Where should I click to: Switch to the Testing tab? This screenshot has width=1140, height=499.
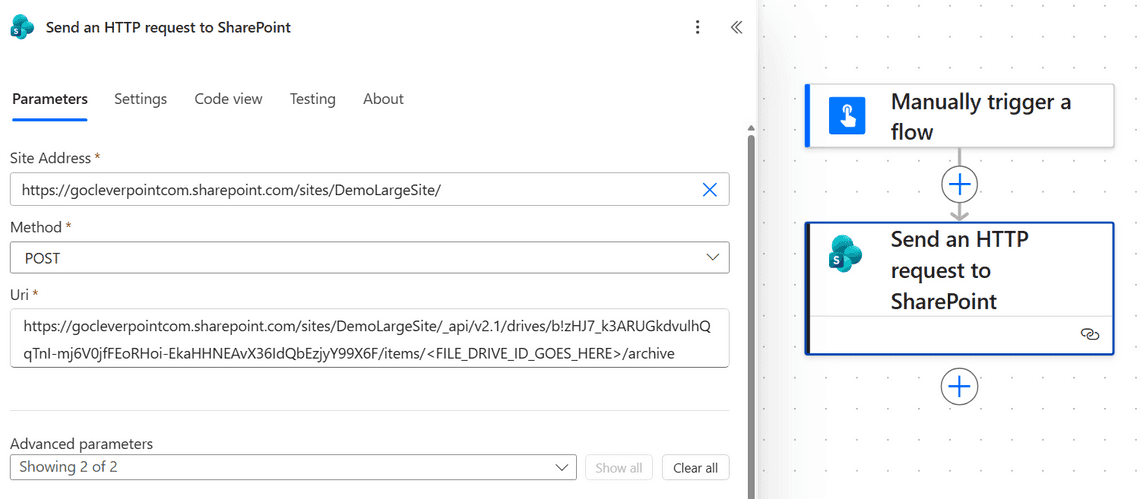point(313,99)
